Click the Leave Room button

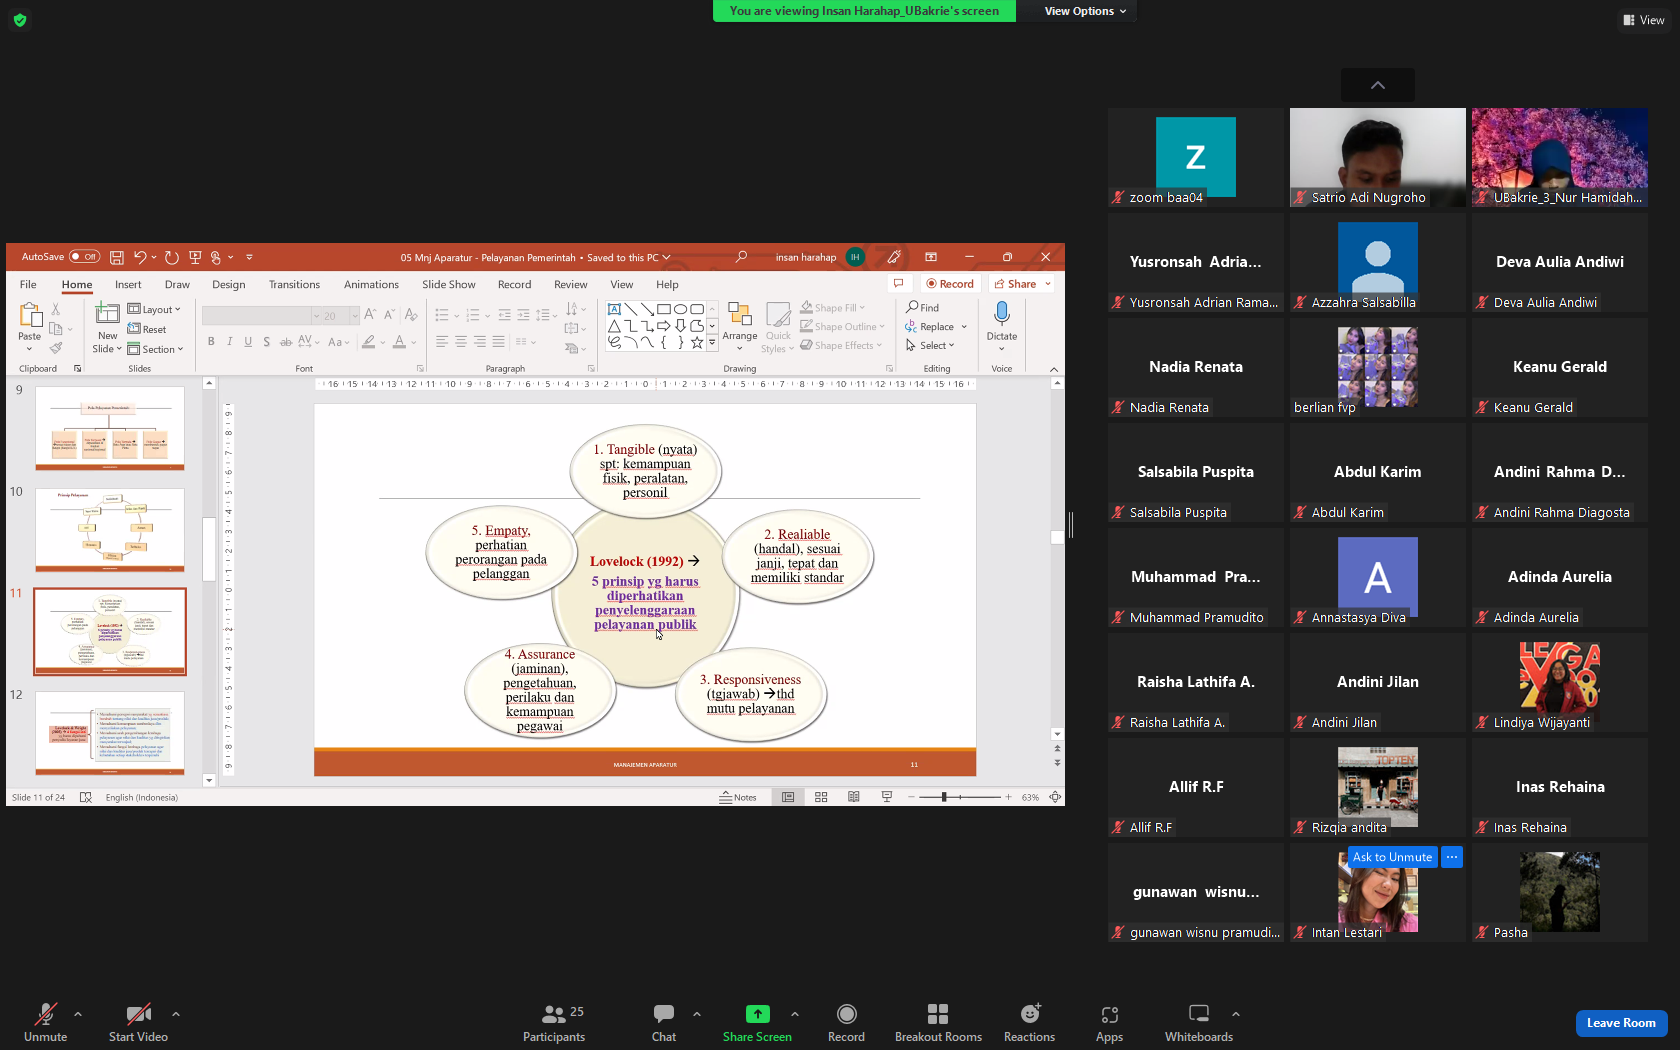point(1620,1023)
